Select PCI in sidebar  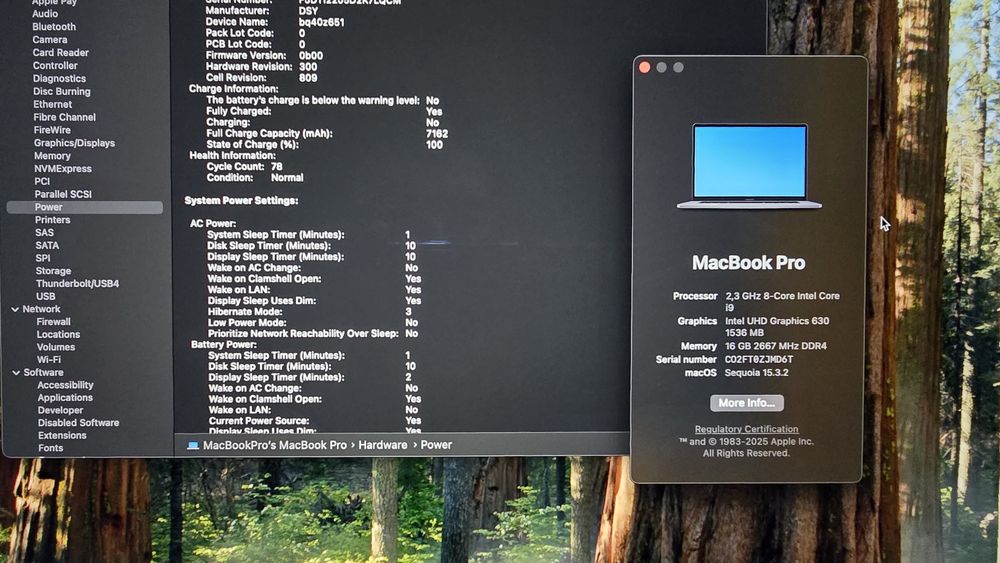click(x=42, y=181)
